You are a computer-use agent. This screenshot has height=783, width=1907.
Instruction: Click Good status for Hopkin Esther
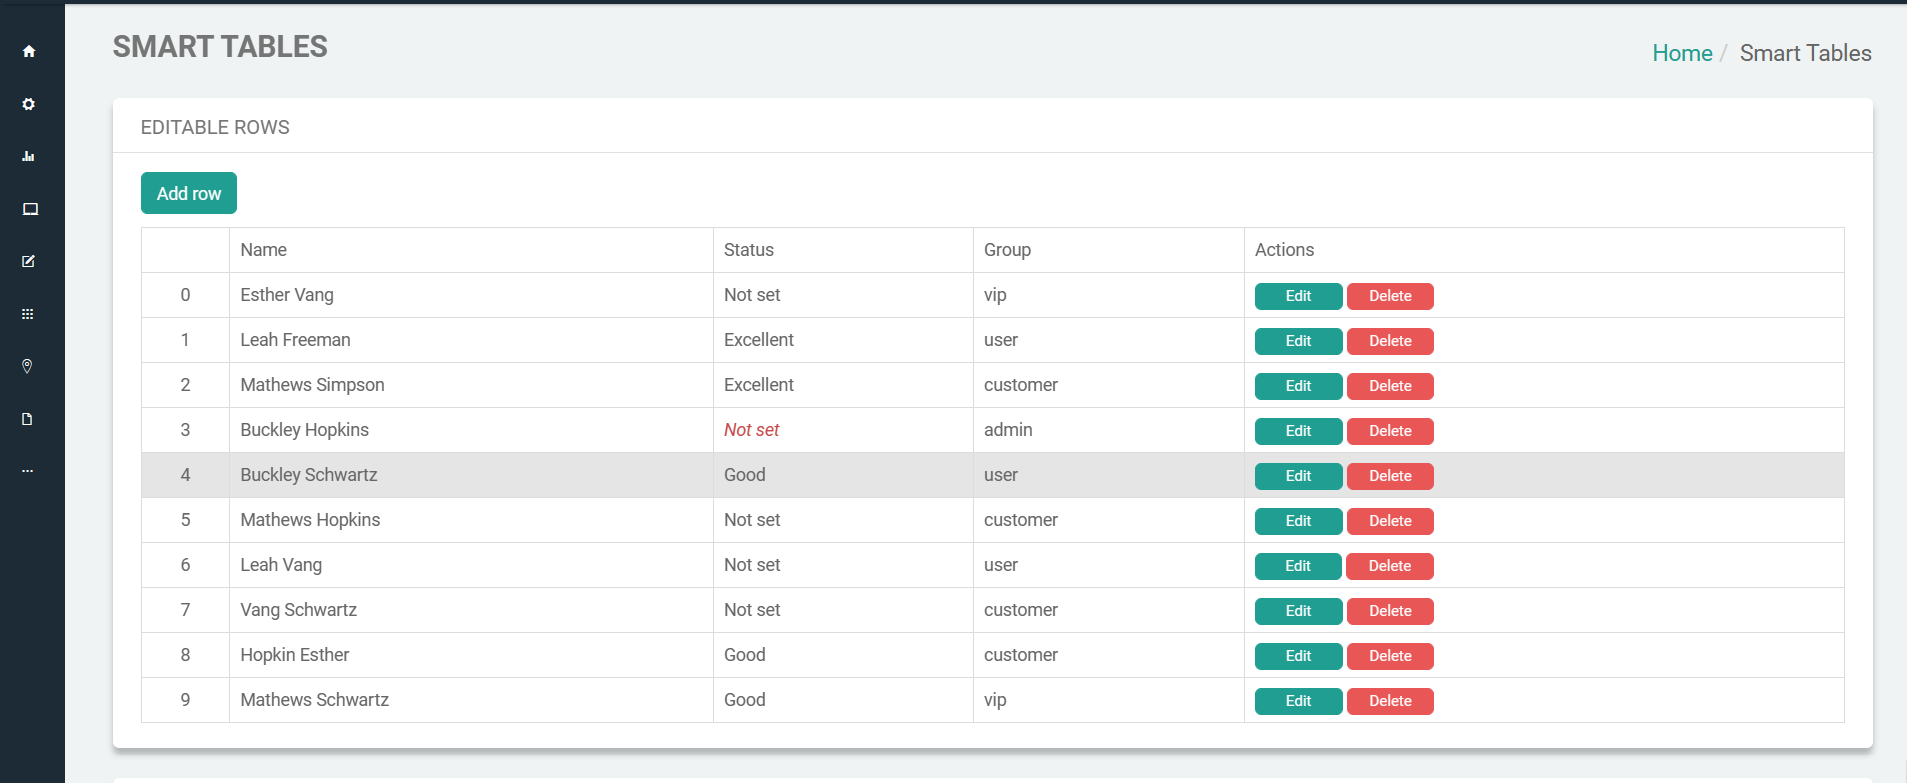[745, 655]
